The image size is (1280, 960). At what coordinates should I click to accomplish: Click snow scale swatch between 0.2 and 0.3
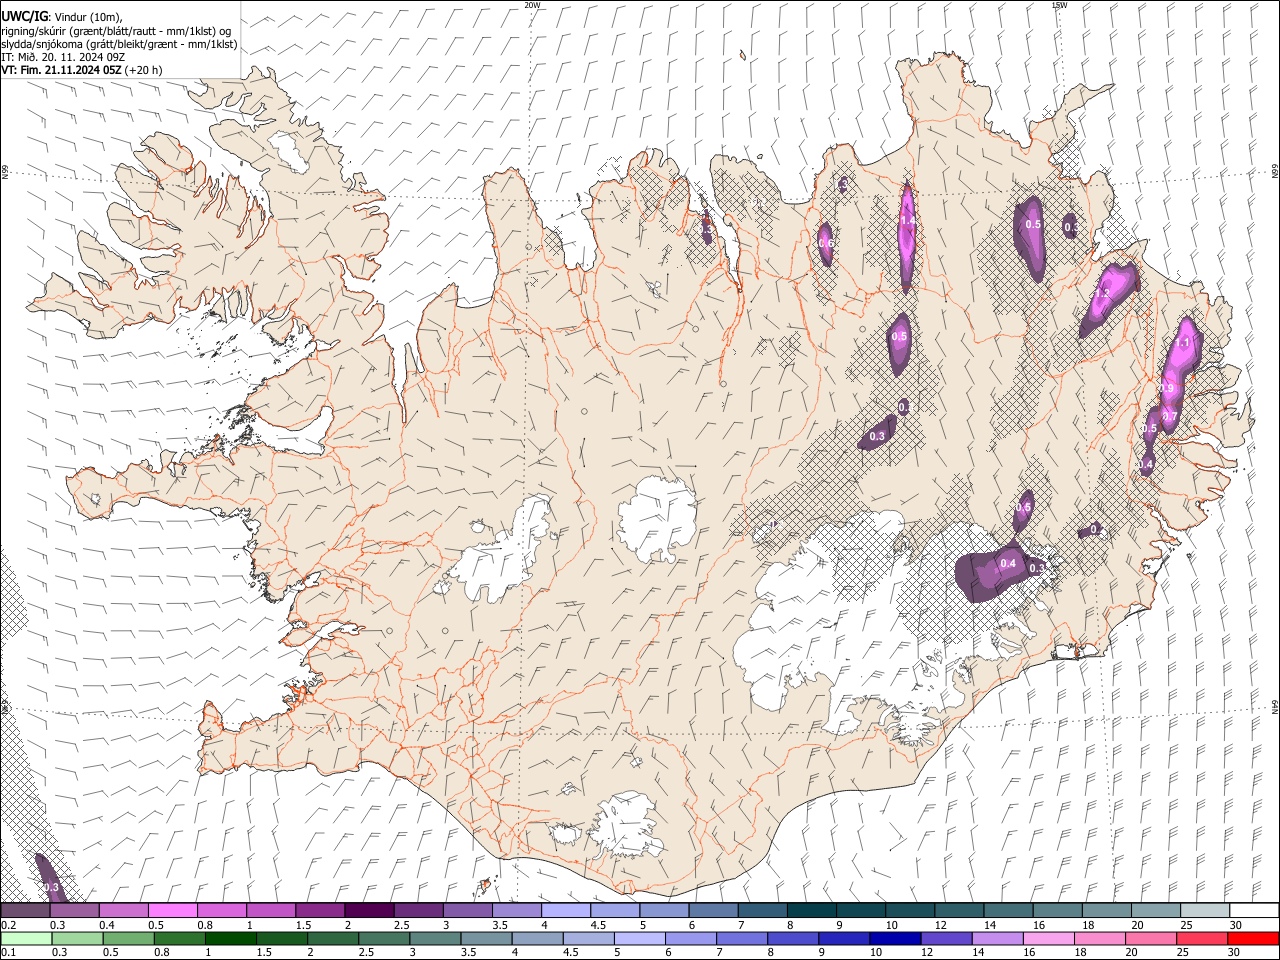coord(25,910)
